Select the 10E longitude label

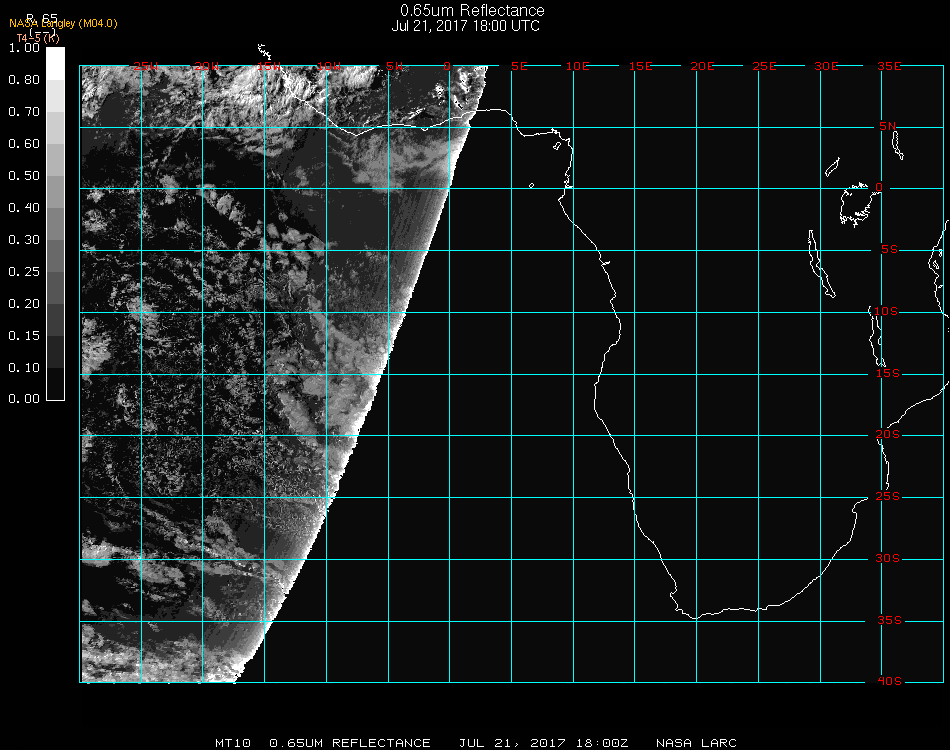click(x=579, y=66)
